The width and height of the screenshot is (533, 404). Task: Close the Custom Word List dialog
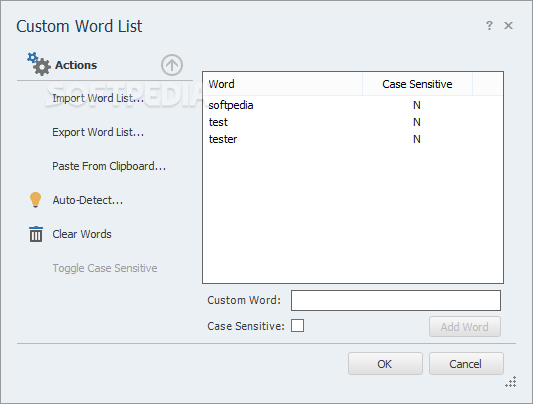pos(508,25)
